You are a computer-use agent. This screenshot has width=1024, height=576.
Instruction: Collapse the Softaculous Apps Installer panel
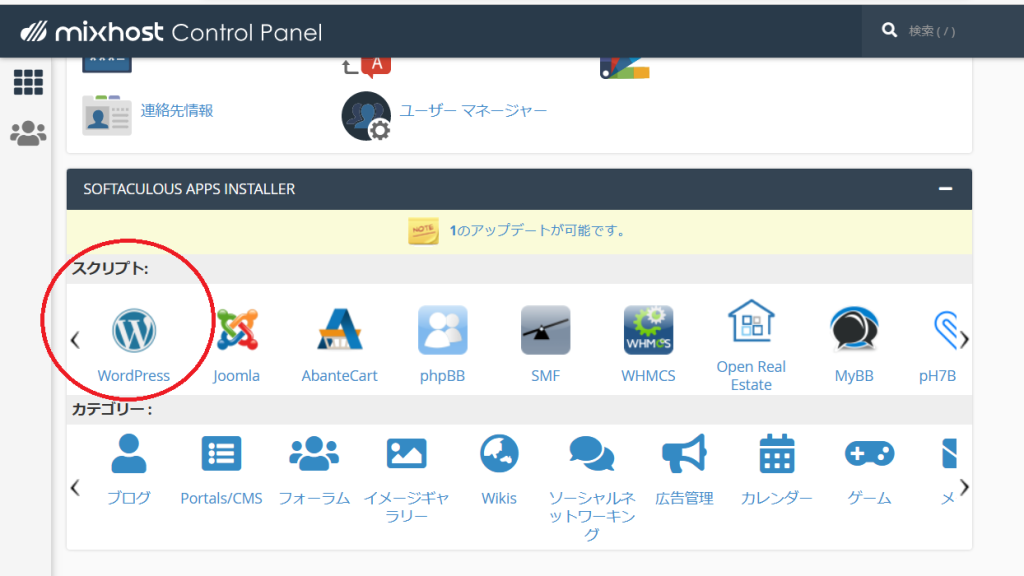point(944,188)
